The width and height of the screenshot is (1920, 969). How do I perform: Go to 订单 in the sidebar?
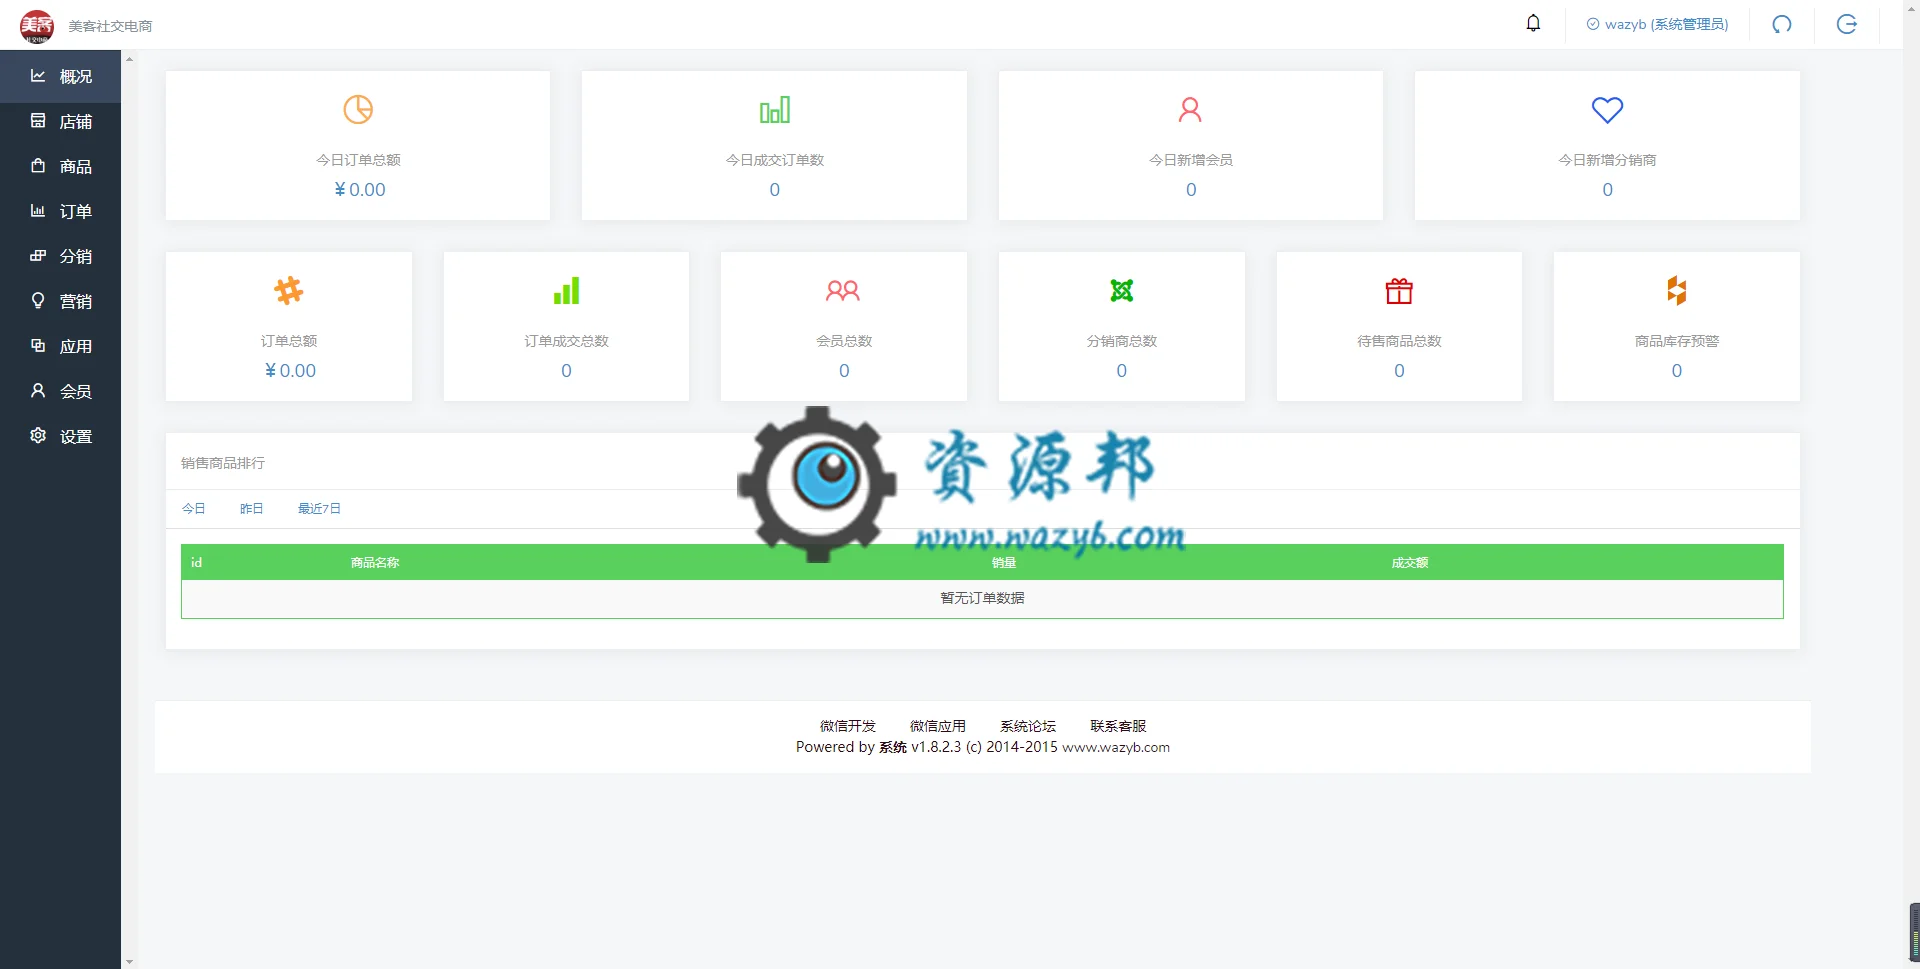click(60, 211)
